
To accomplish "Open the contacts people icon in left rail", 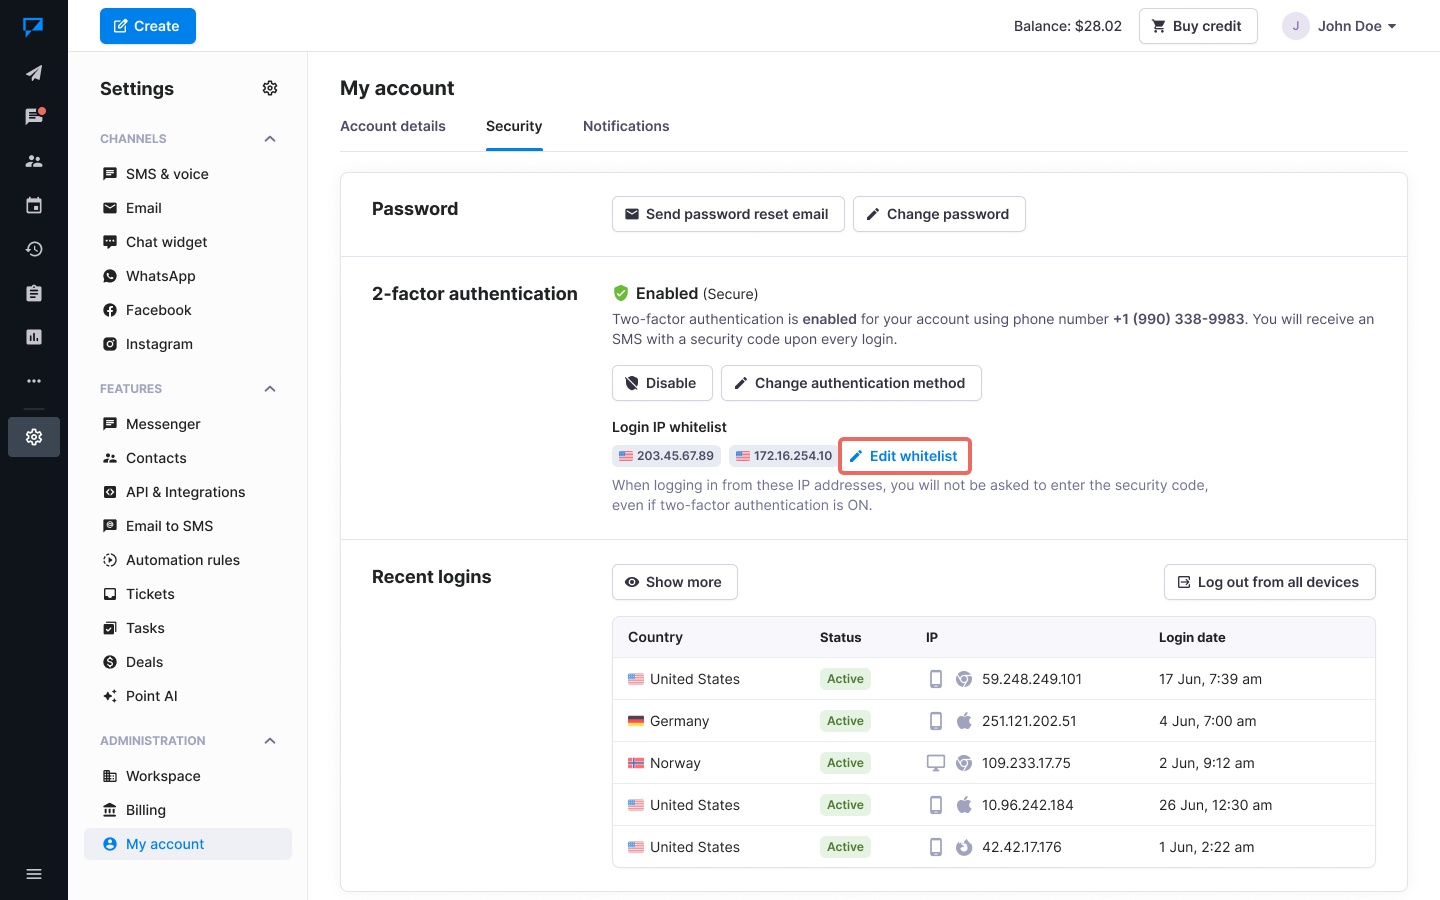I will tap(34, 161).
